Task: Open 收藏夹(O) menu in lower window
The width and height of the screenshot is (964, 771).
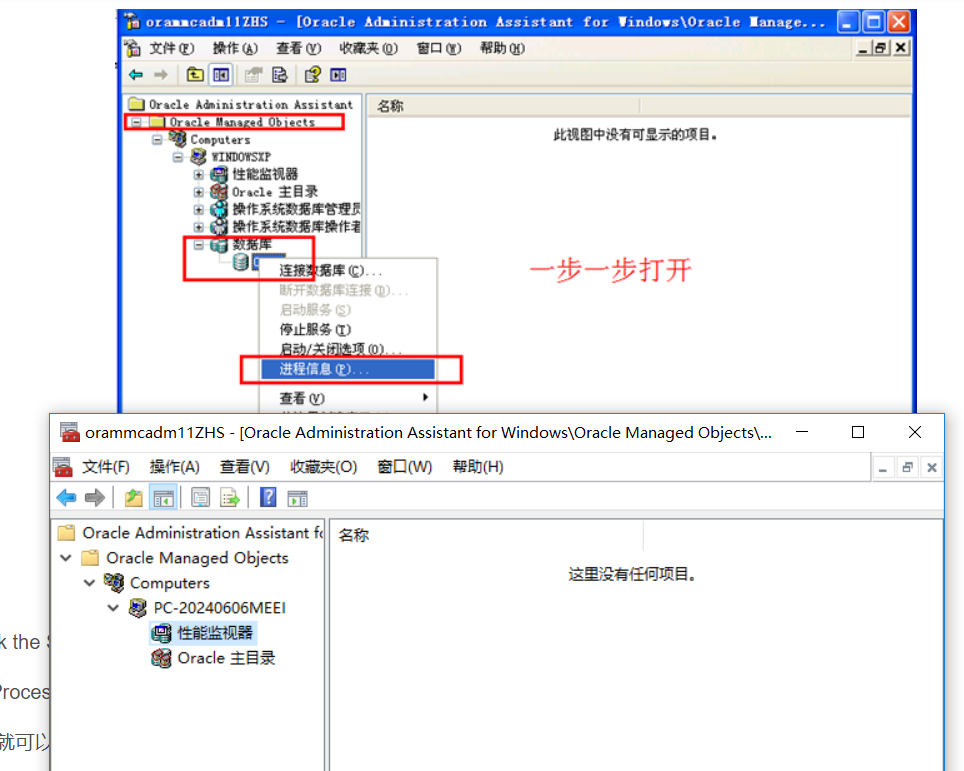Action: [323, 467]
